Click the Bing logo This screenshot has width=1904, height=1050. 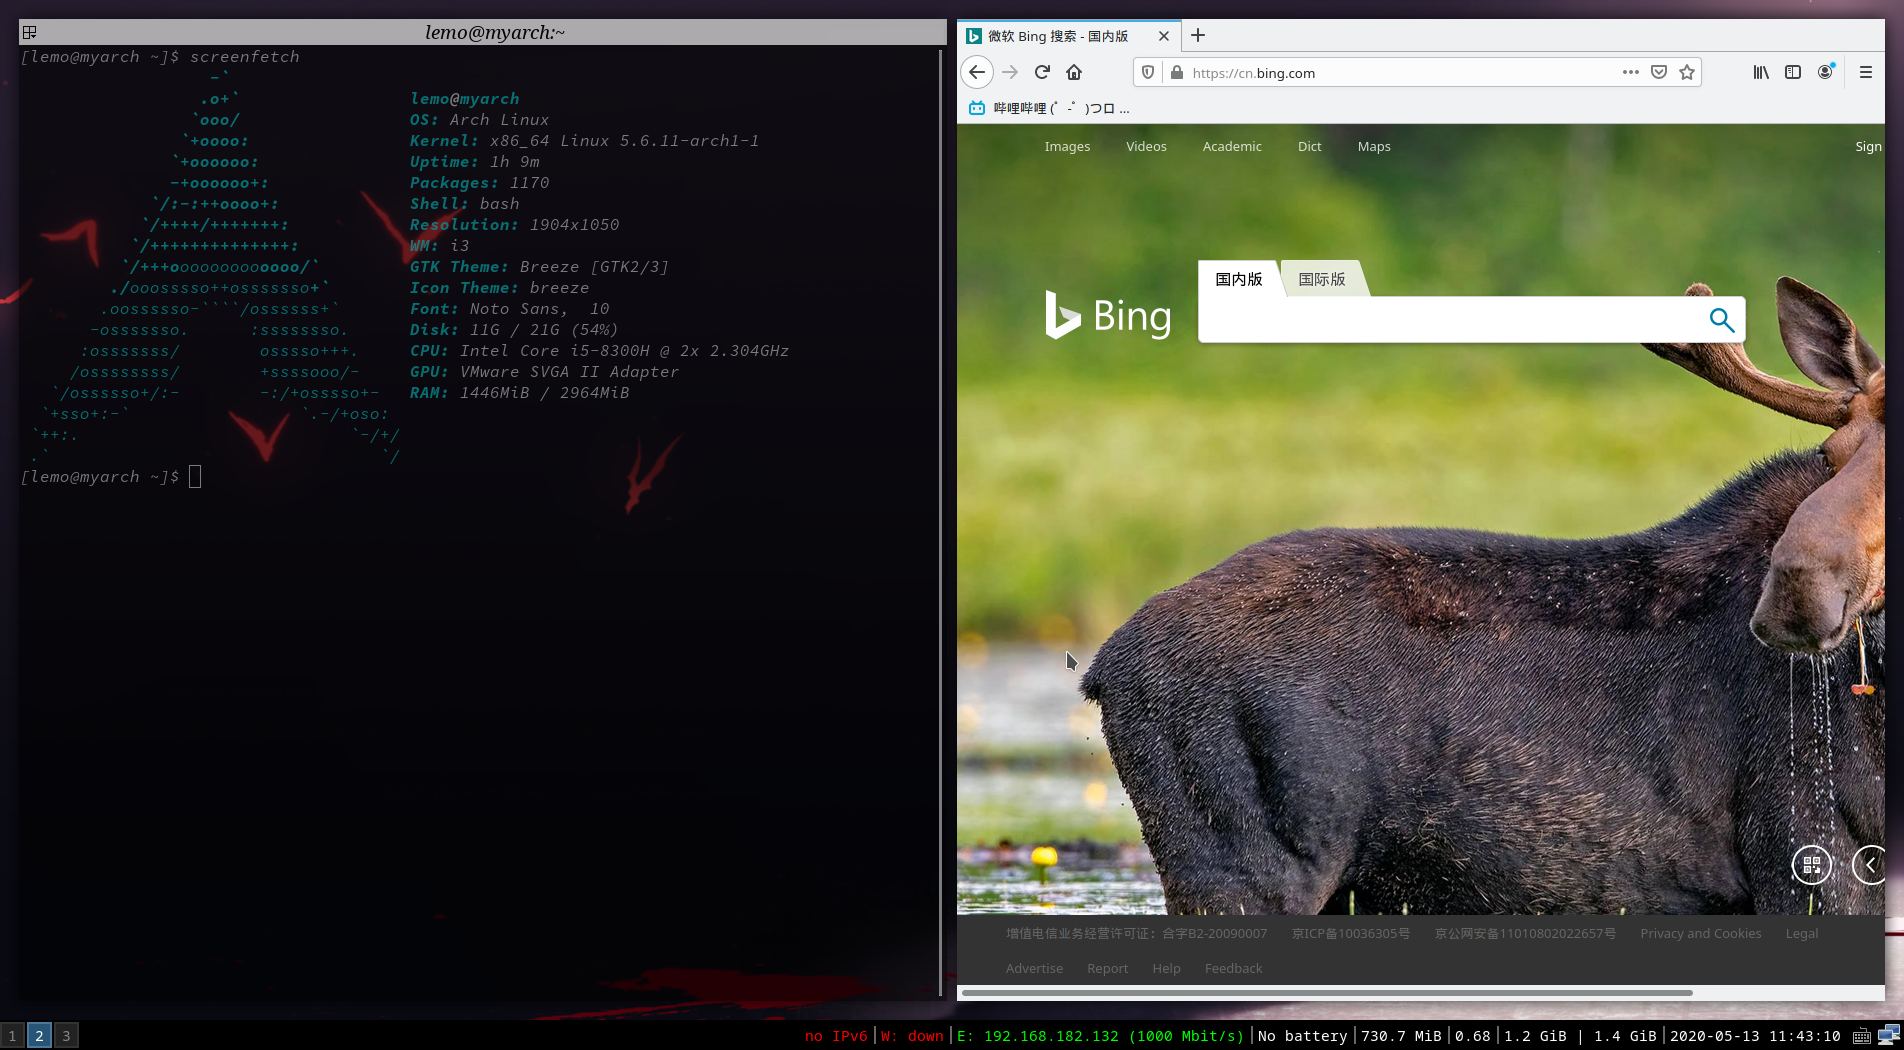(x=1107, y=316)
